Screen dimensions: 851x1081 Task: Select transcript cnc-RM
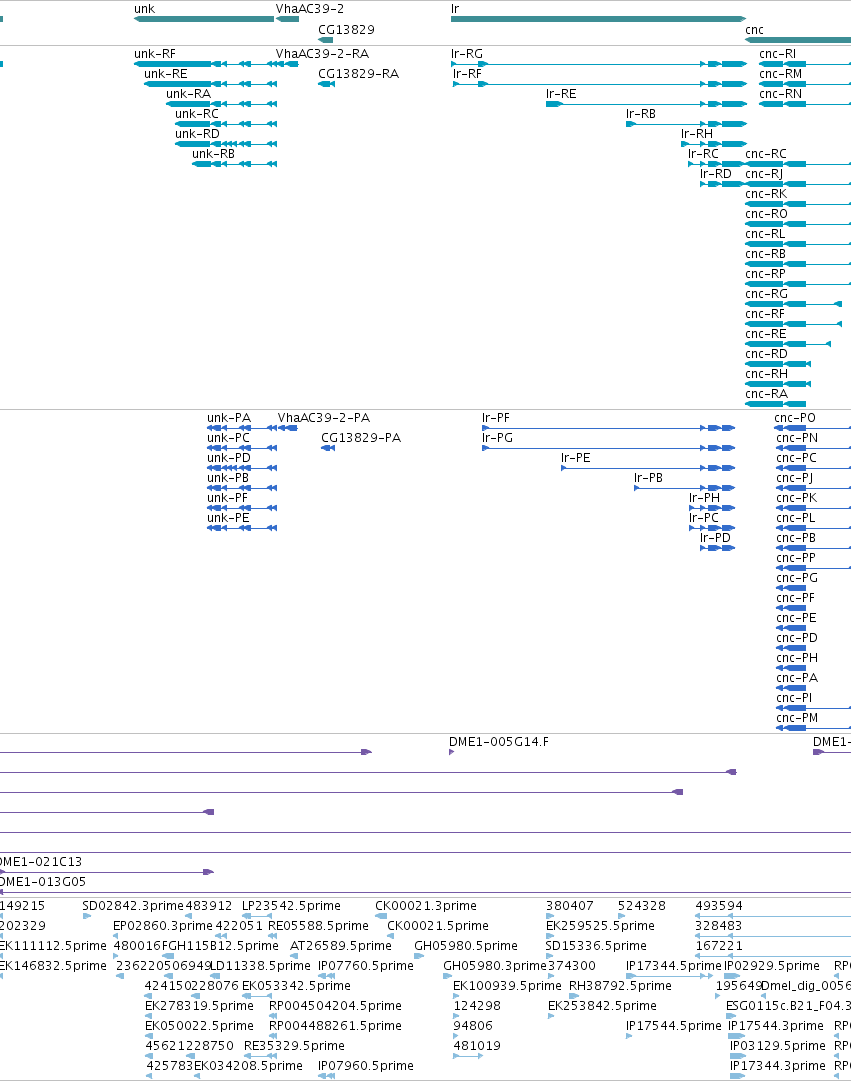pos(781,74)
